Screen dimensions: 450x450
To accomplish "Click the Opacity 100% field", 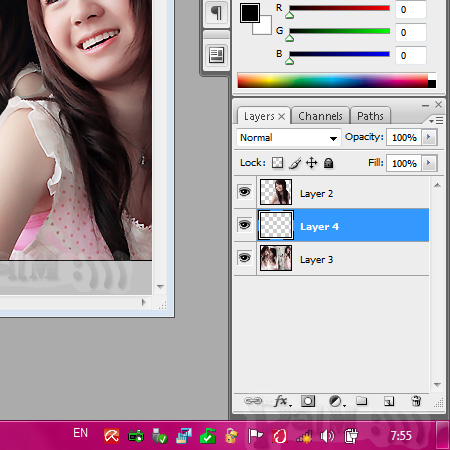I will (404, 137).
